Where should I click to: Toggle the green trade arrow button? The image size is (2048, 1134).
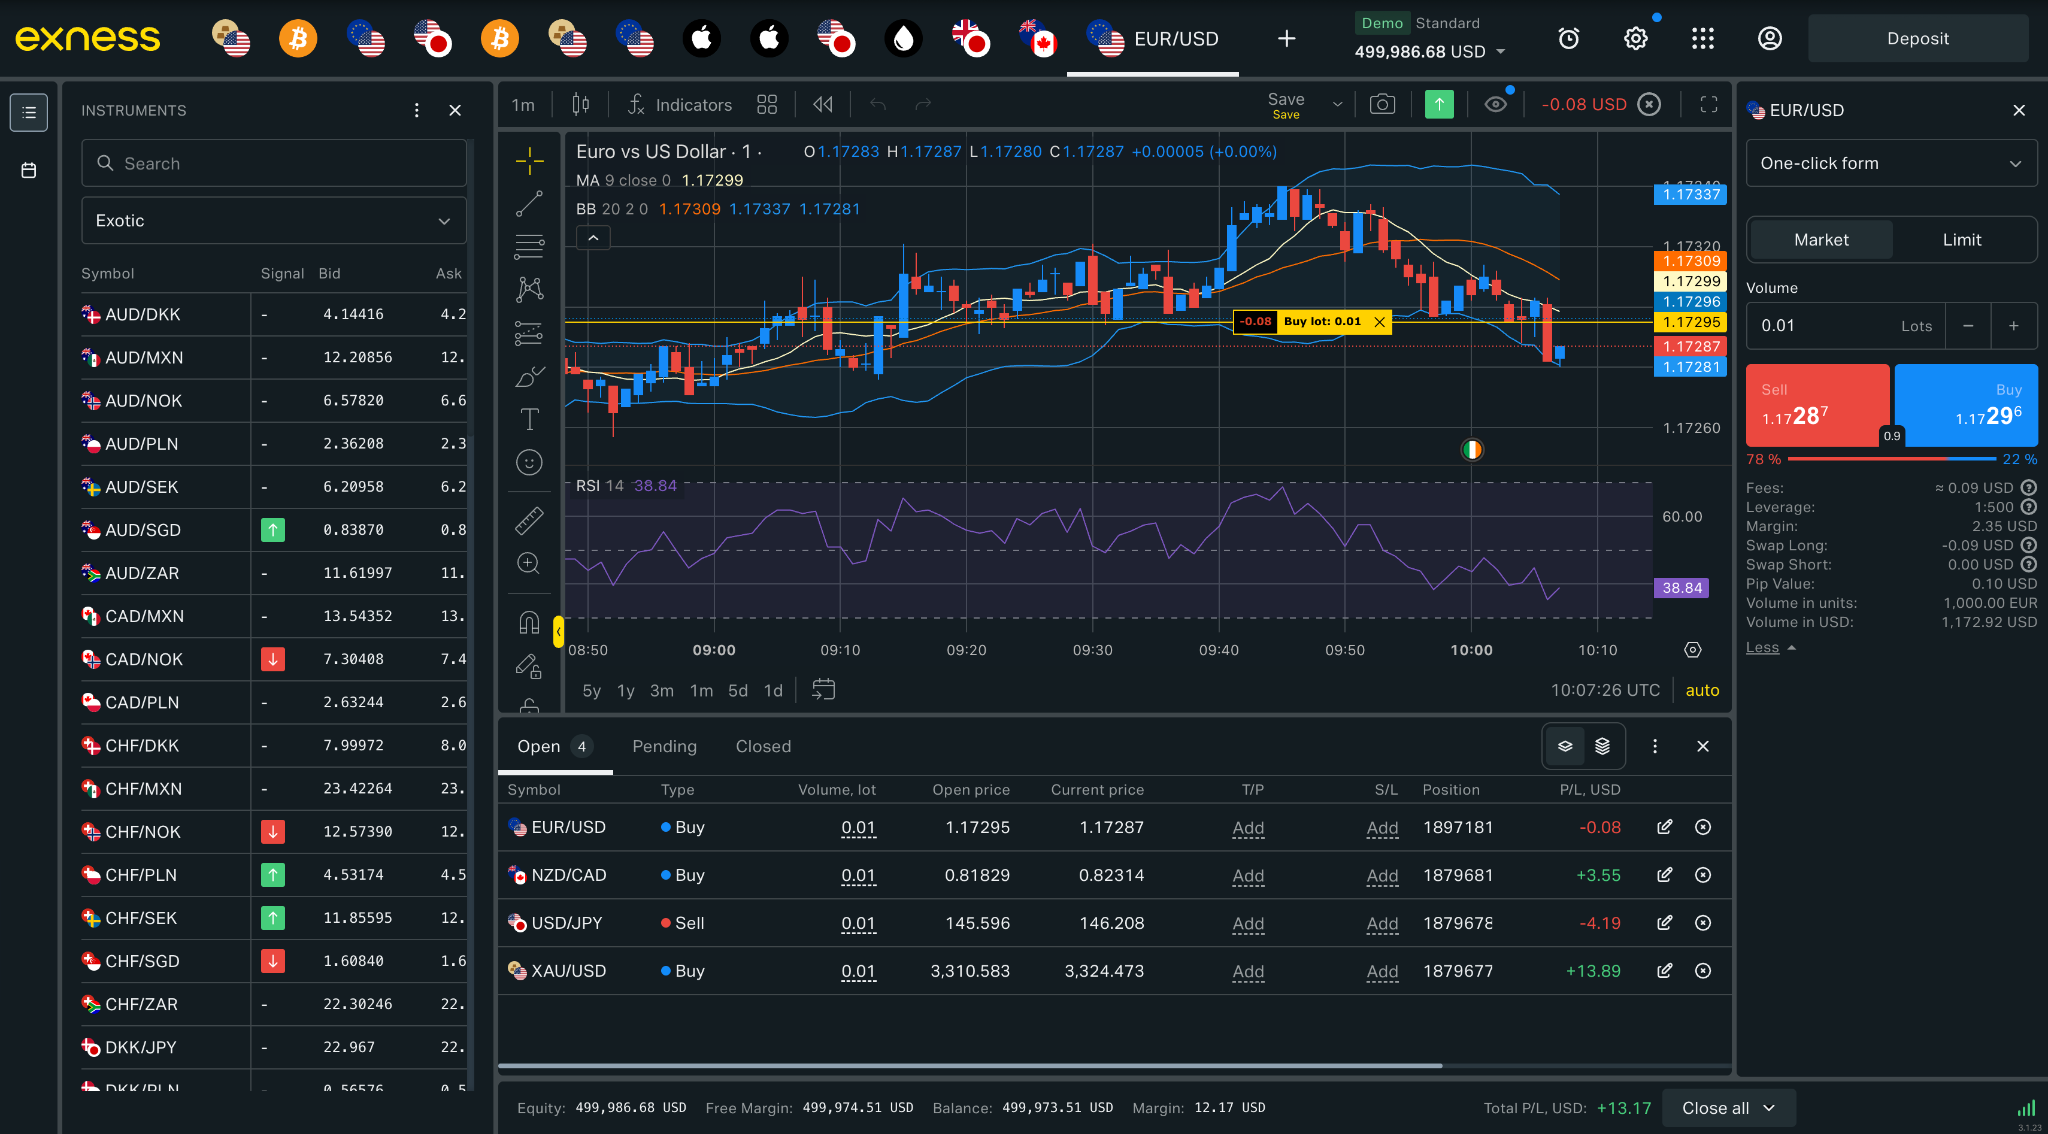coord(1439,104)
